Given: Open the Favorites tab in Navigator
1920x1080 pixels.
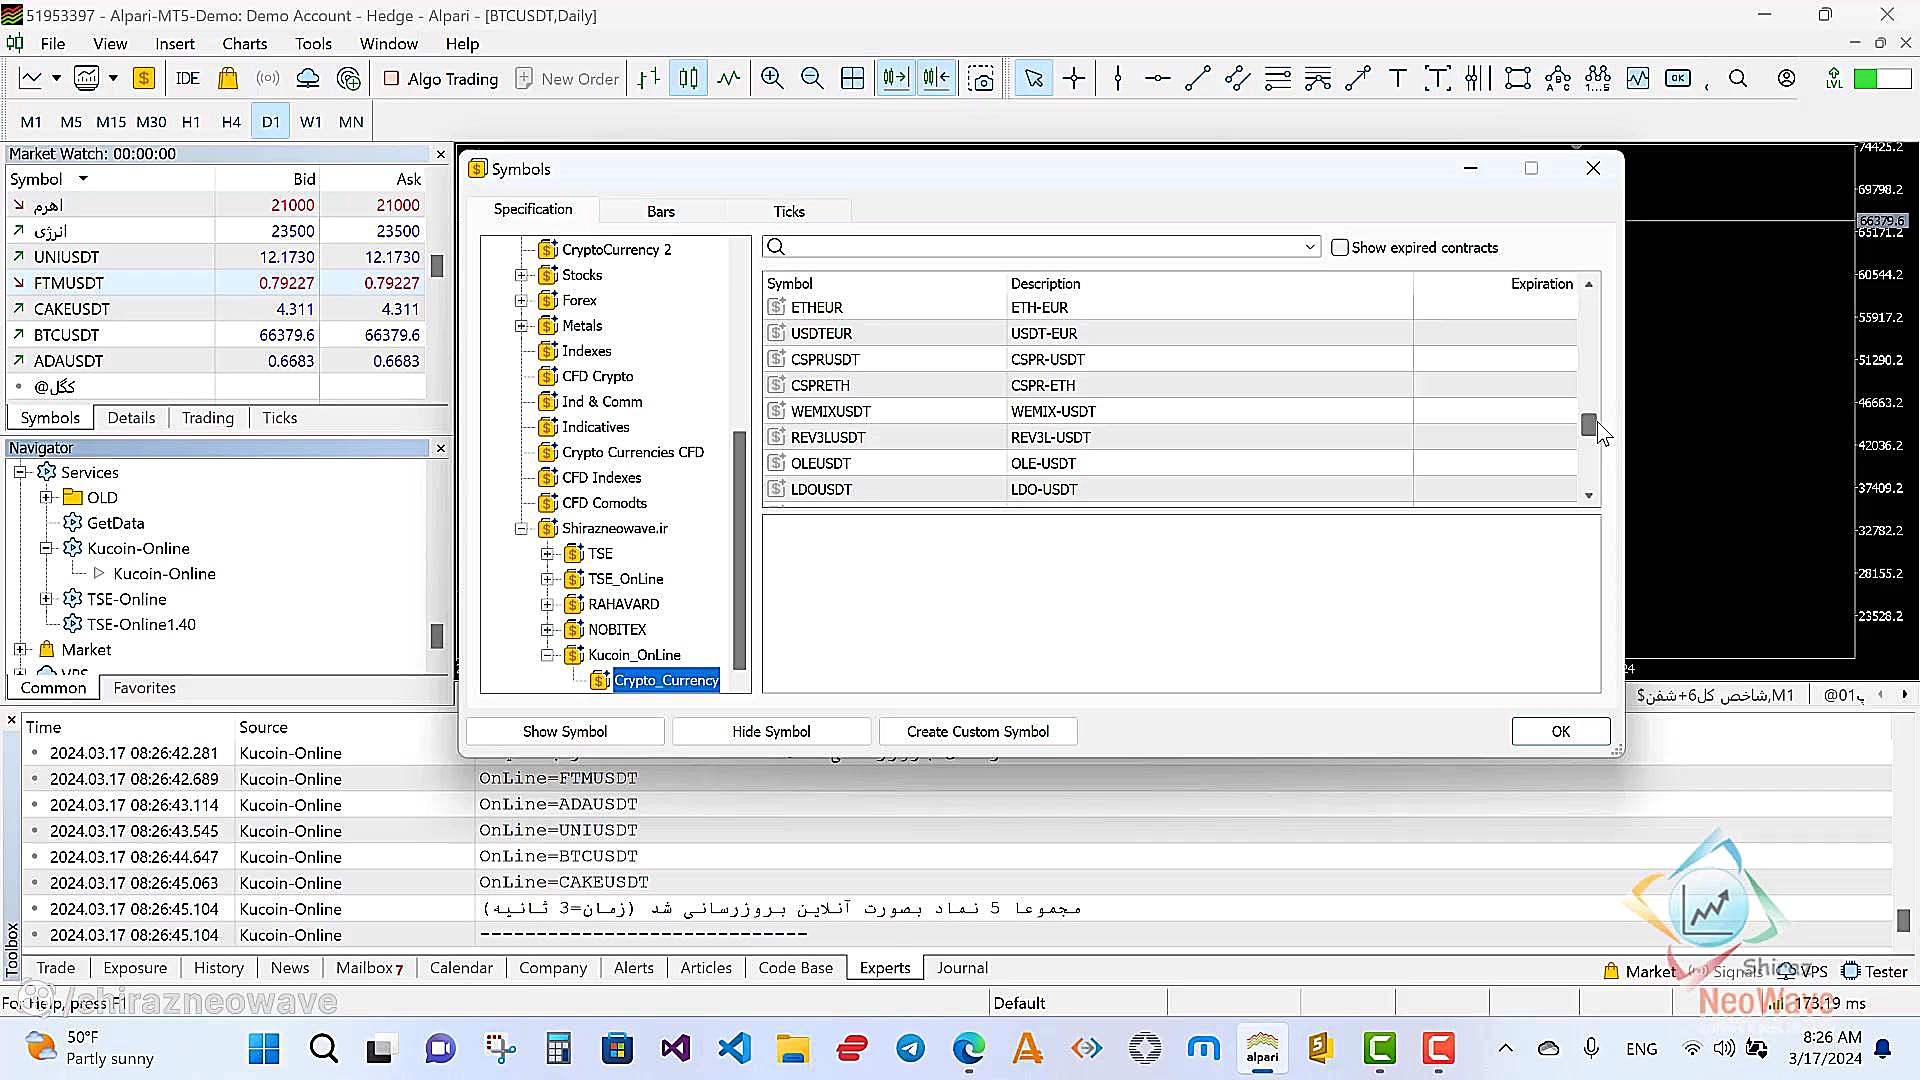Looking at the screenshot, I should (x=144, y=688).
